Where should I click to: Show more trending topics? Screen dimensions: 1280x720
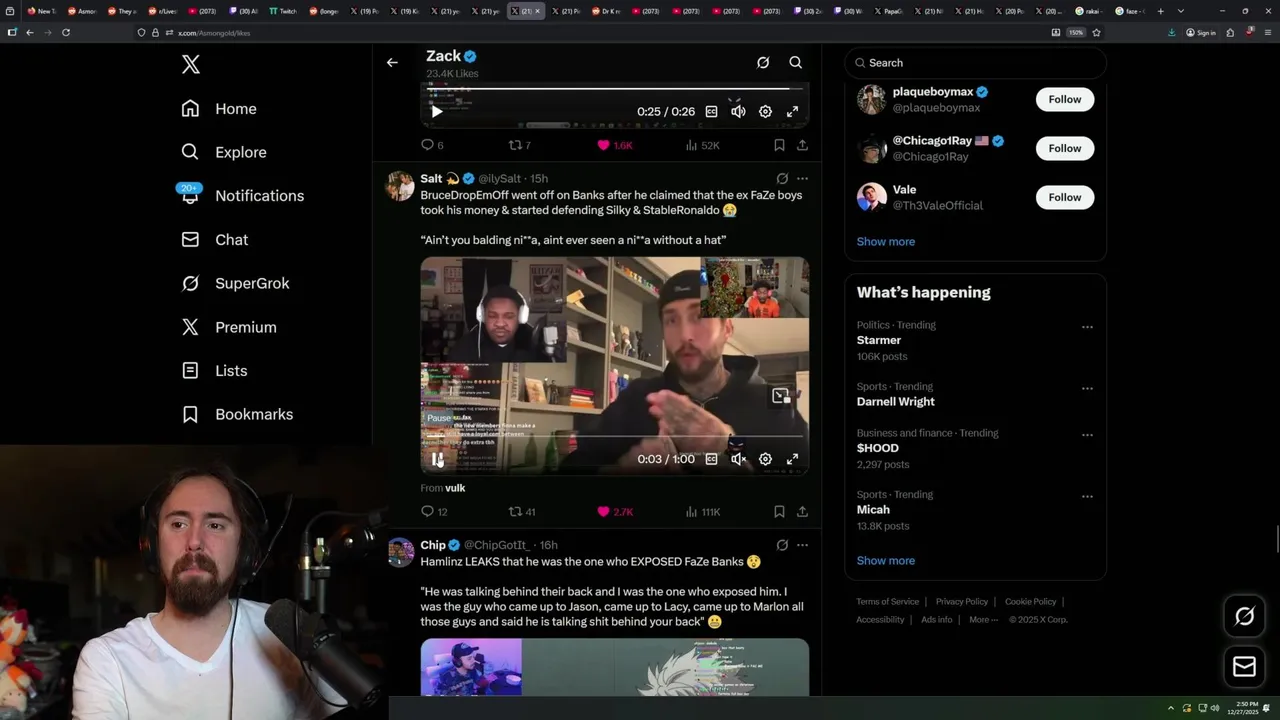point(886,560)
